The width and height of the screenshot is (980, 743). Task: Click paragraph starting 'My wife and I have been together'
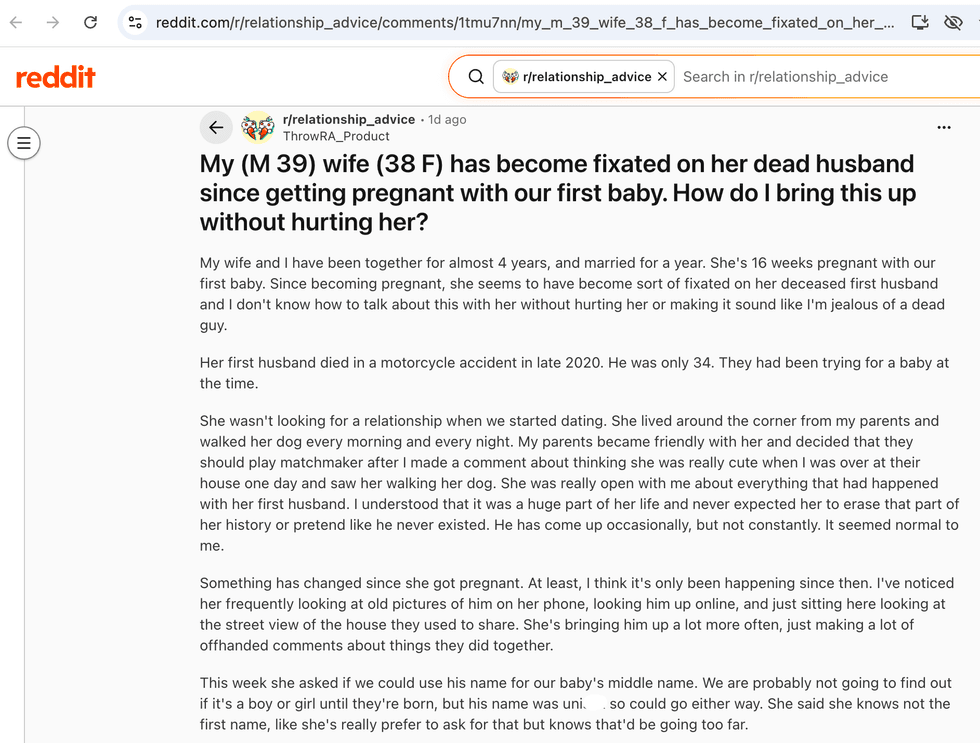(572, 294)
